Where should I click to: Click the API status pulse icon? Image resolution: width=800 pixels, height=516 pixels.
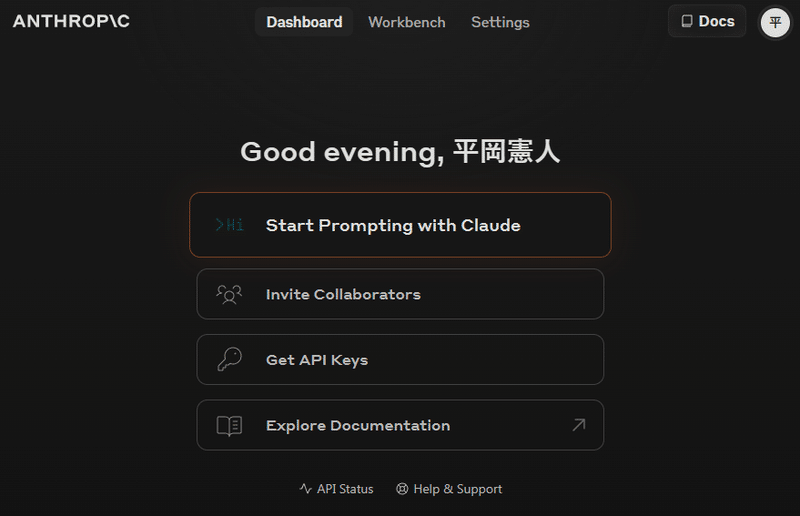[306, 489]
